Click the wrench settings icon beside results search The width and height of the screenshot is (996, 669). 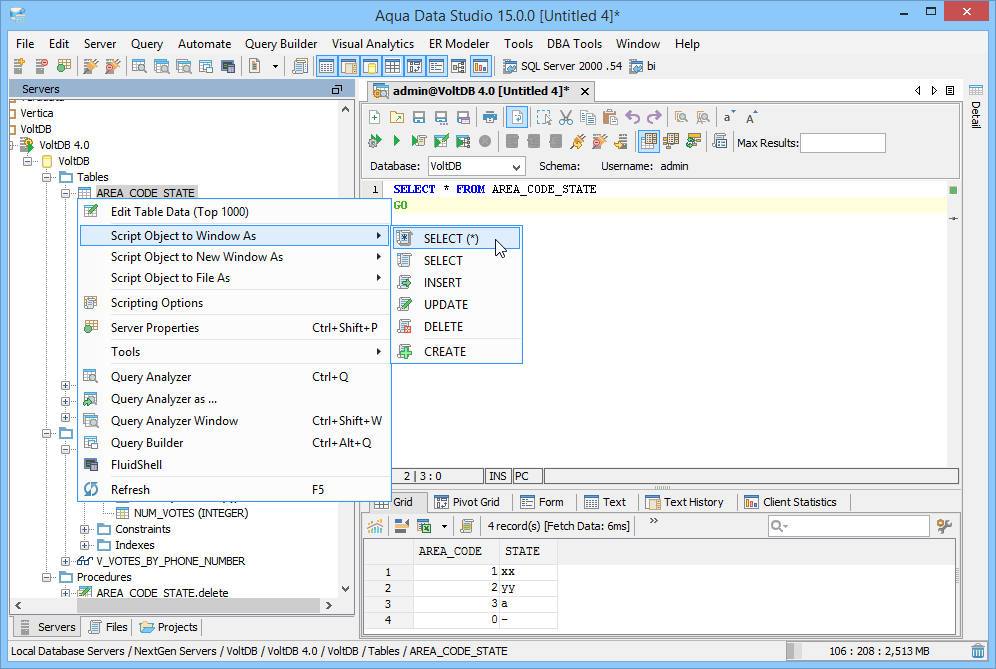[944, 526]
